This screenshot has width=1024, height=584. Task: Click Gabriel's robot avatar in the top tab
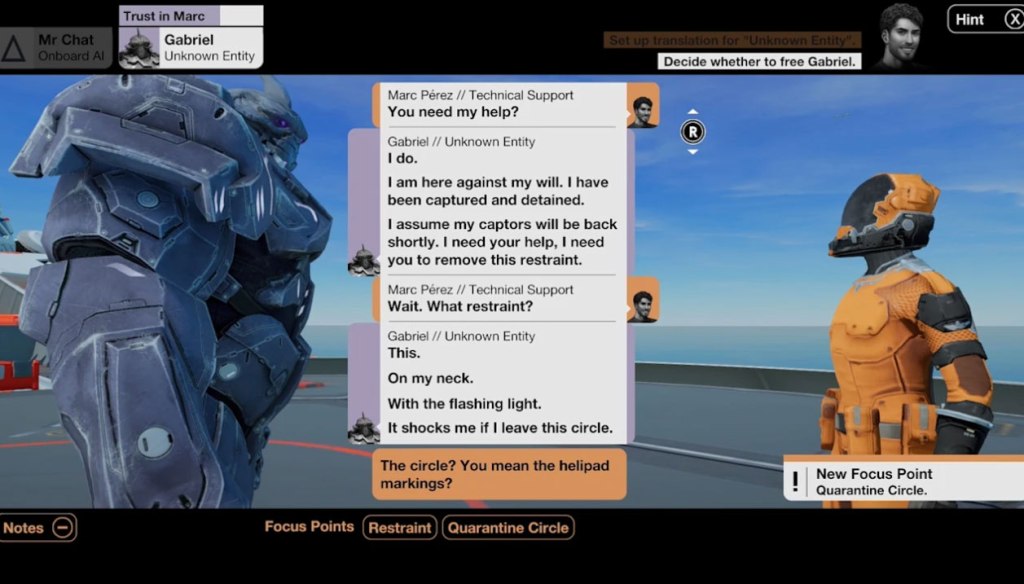(x=138, y=49)
